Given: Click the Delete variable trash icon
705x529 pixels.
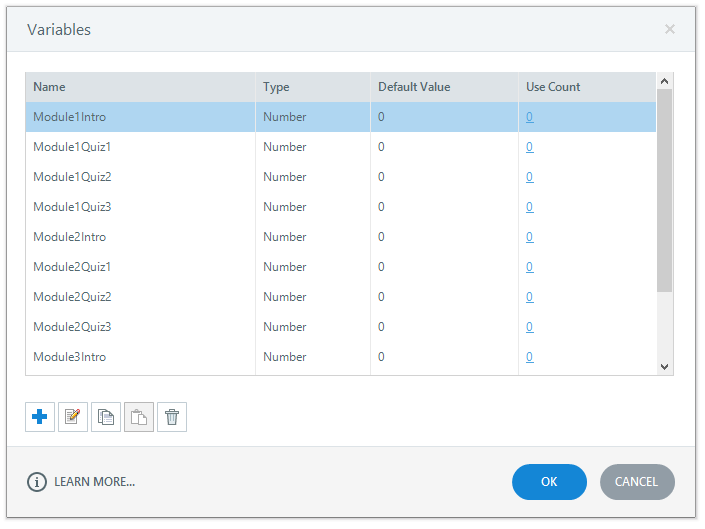Looking at the screenshot, I should click(x=172, y=417).
